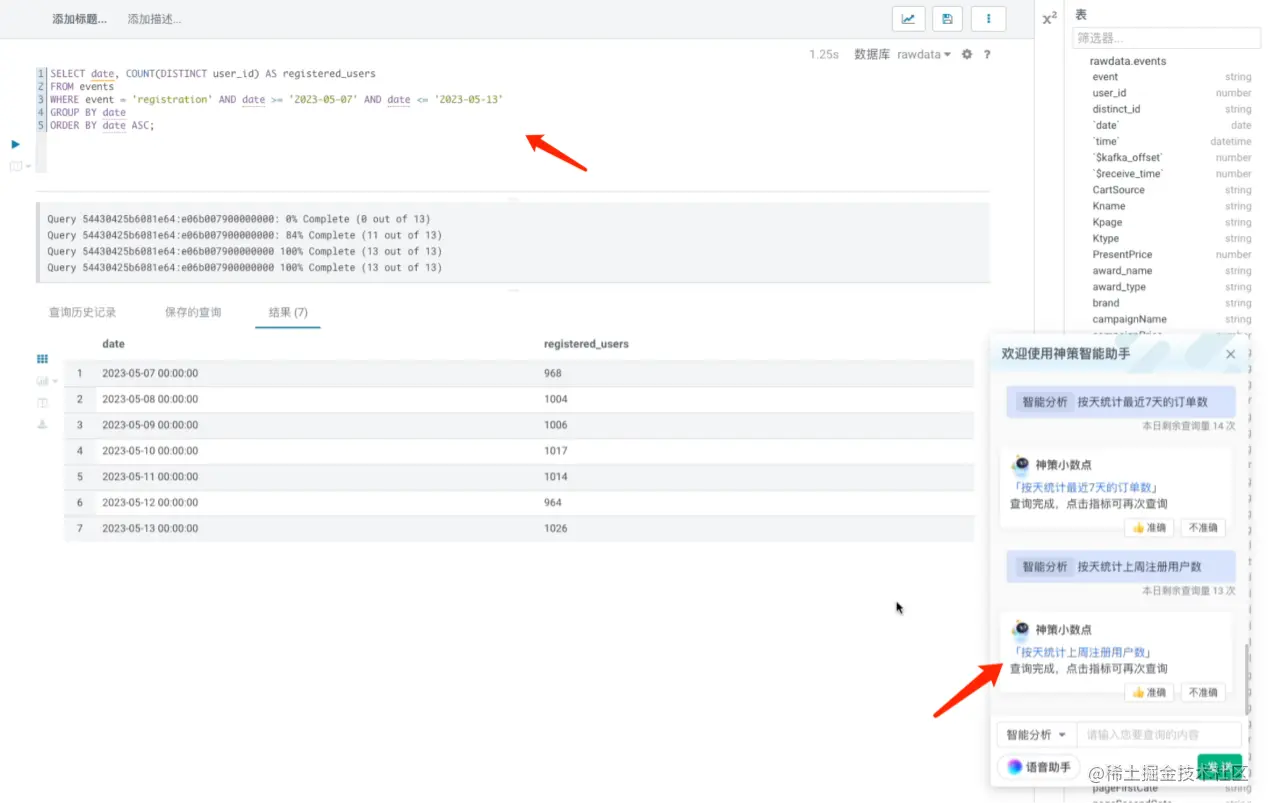This screenshot has width=1271, height=806.
Task: Mark the 订单数 answer as 准确
Action: tap(1149, 527)
